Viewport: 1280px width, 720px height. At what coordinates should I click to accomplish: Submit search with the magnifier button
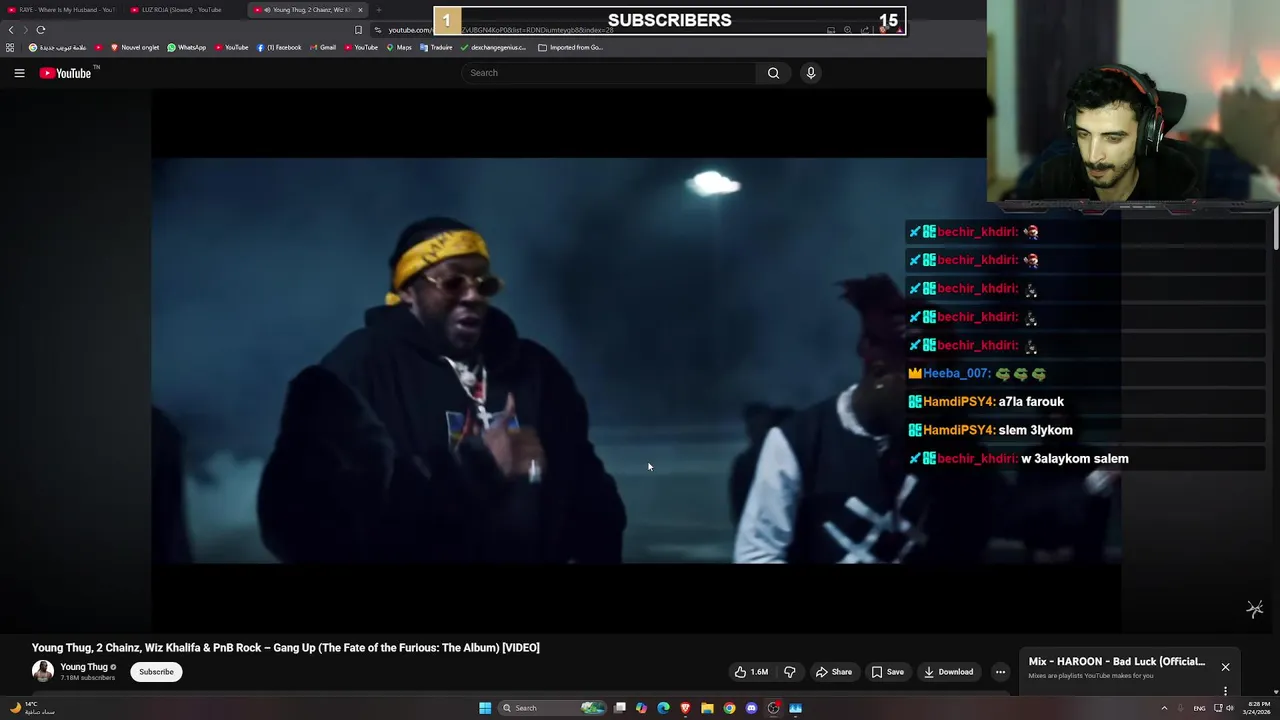pos(773,73)
